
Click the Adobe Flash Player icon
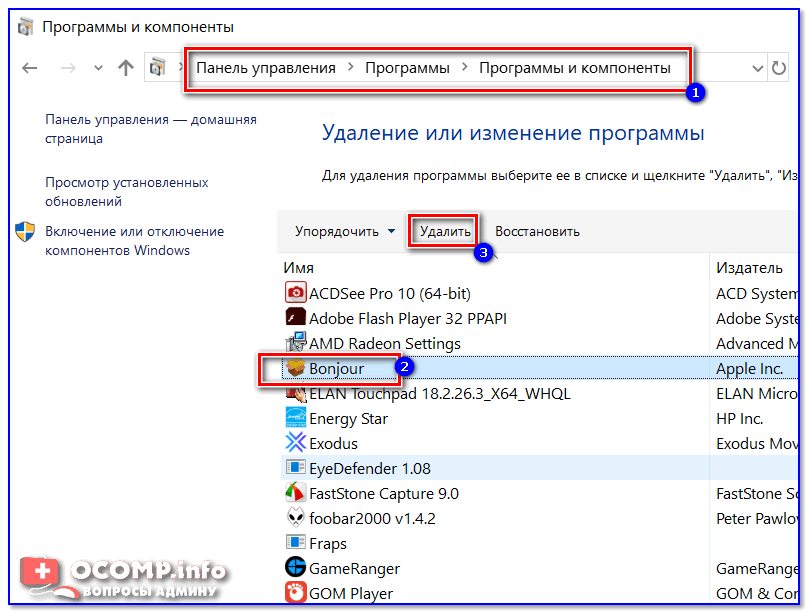pos(296,317)
